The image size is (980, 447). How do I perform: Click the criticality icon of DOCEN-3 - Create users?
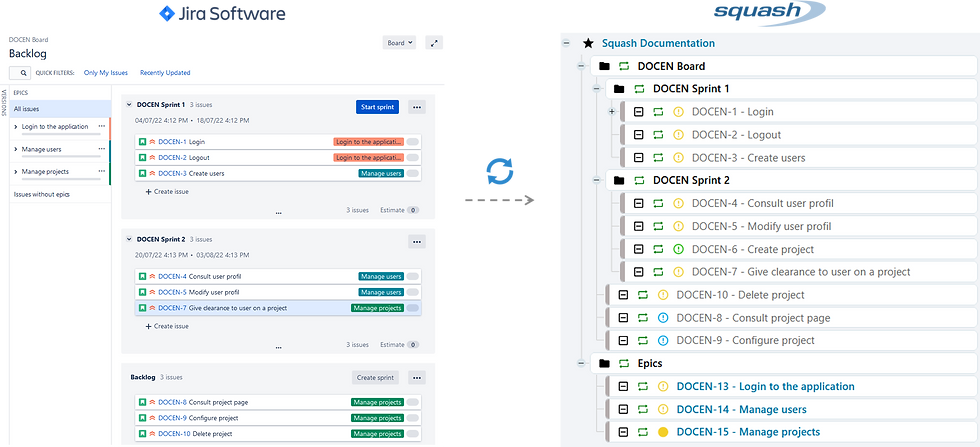[x=679, y=158]
